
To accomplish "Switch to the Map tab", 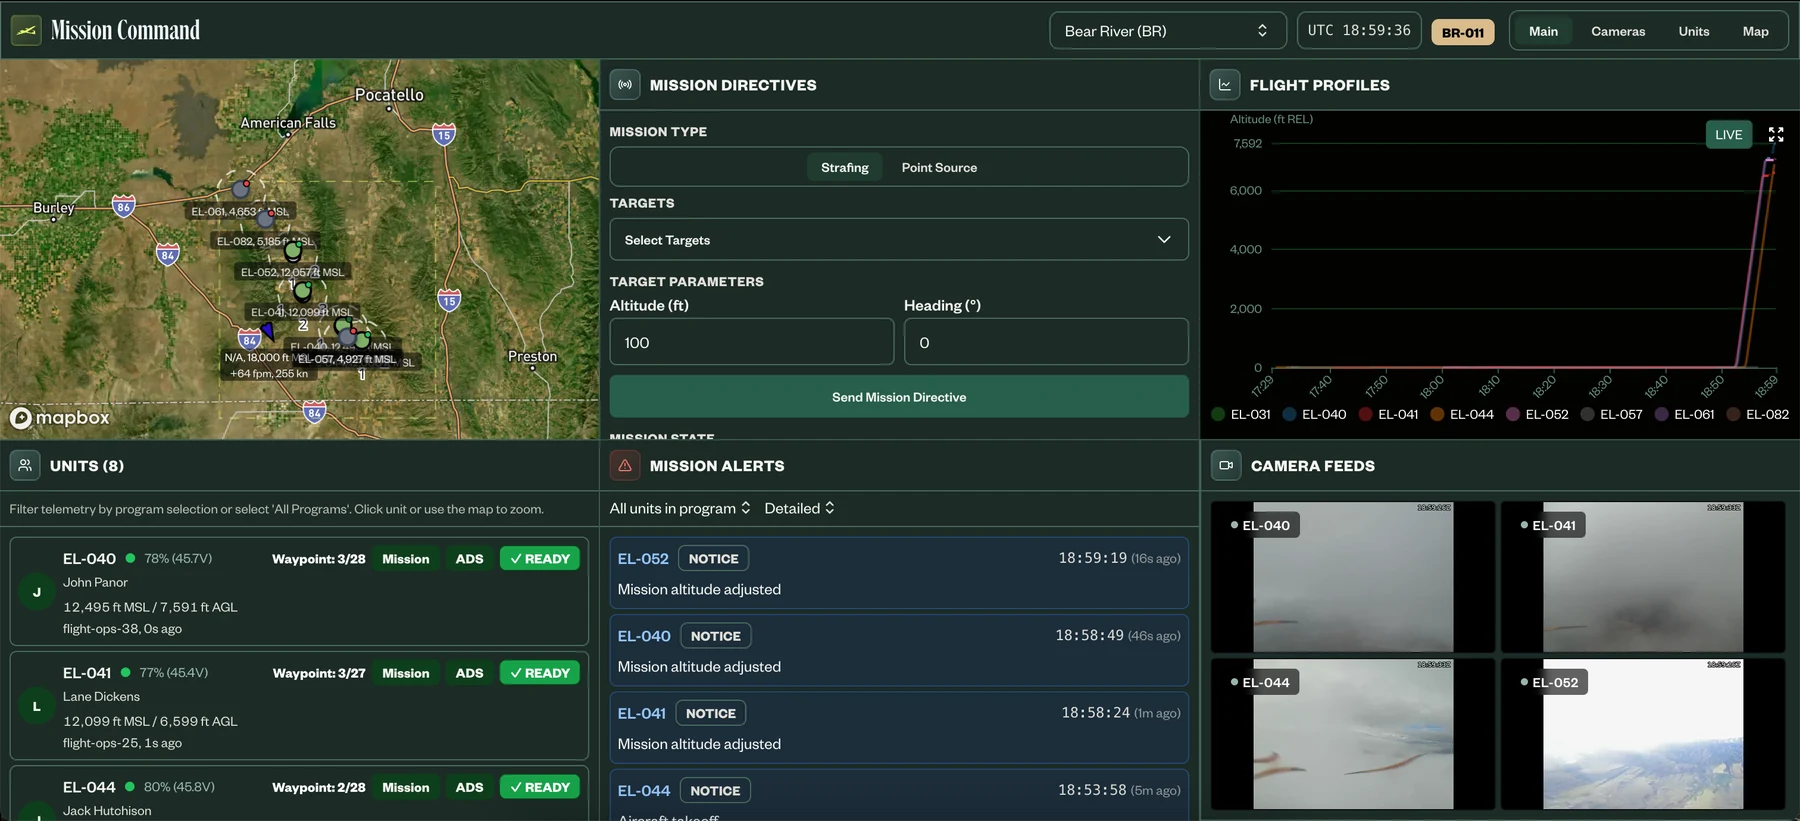I will pyautogui.click(x=1756, y=31).
